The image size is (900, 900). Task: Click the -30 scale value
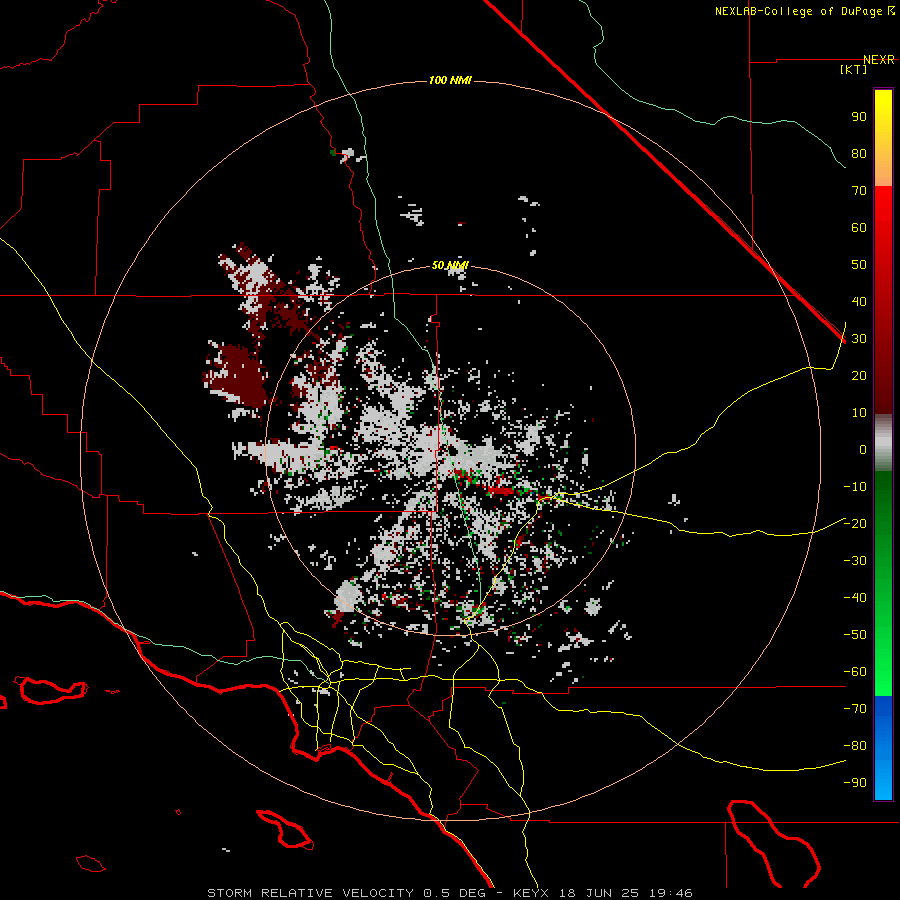coord(855,561)
